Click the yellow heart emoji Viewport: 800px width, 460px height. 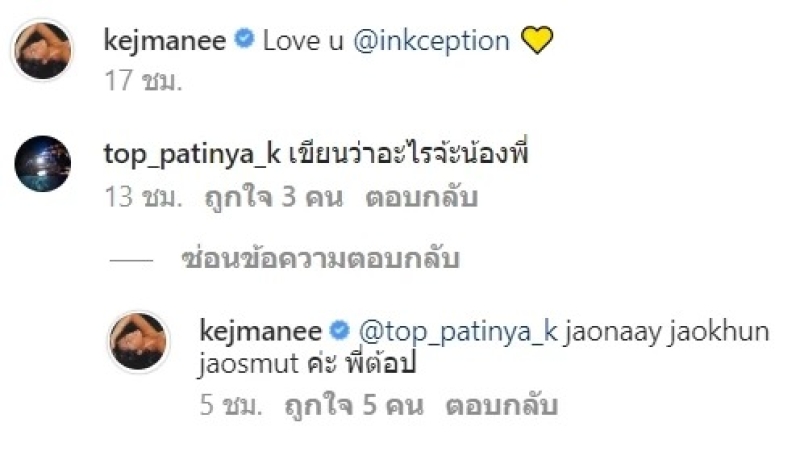tap(538, 41)
